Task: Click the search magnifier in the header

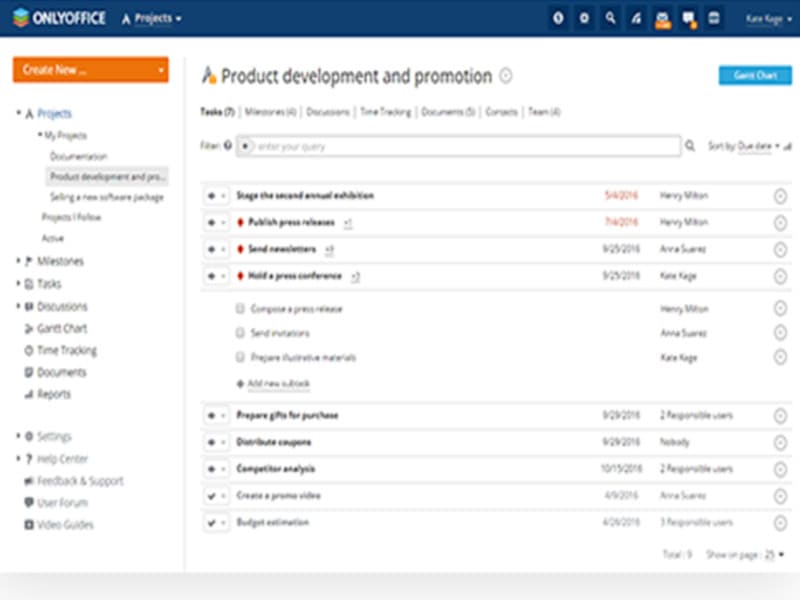Action: click(611, 17)
